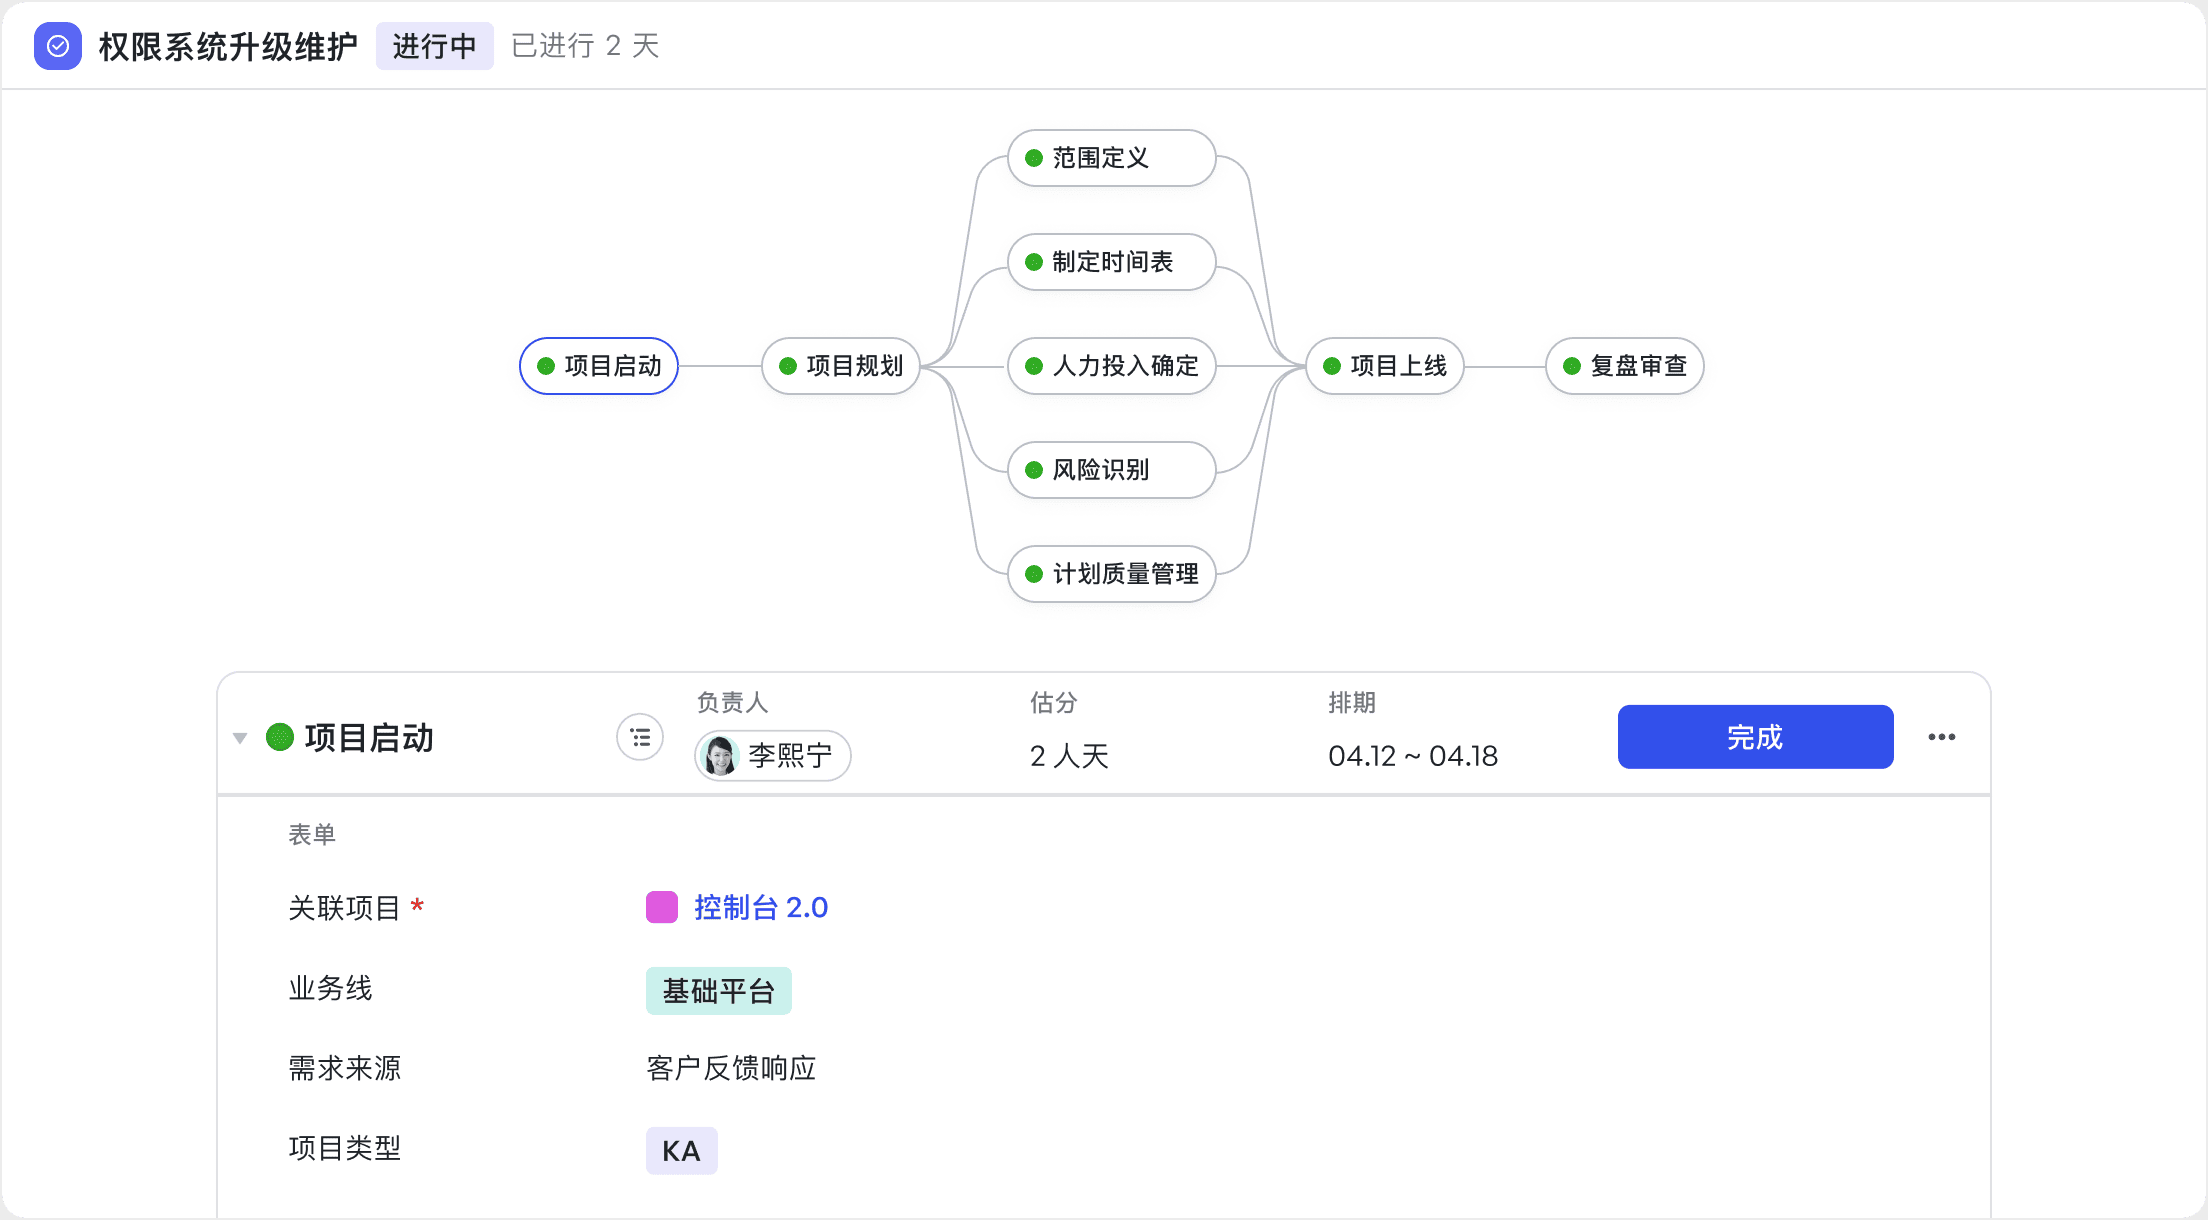Open the more options (…) menu on the card

click(x=1943, y=737)
